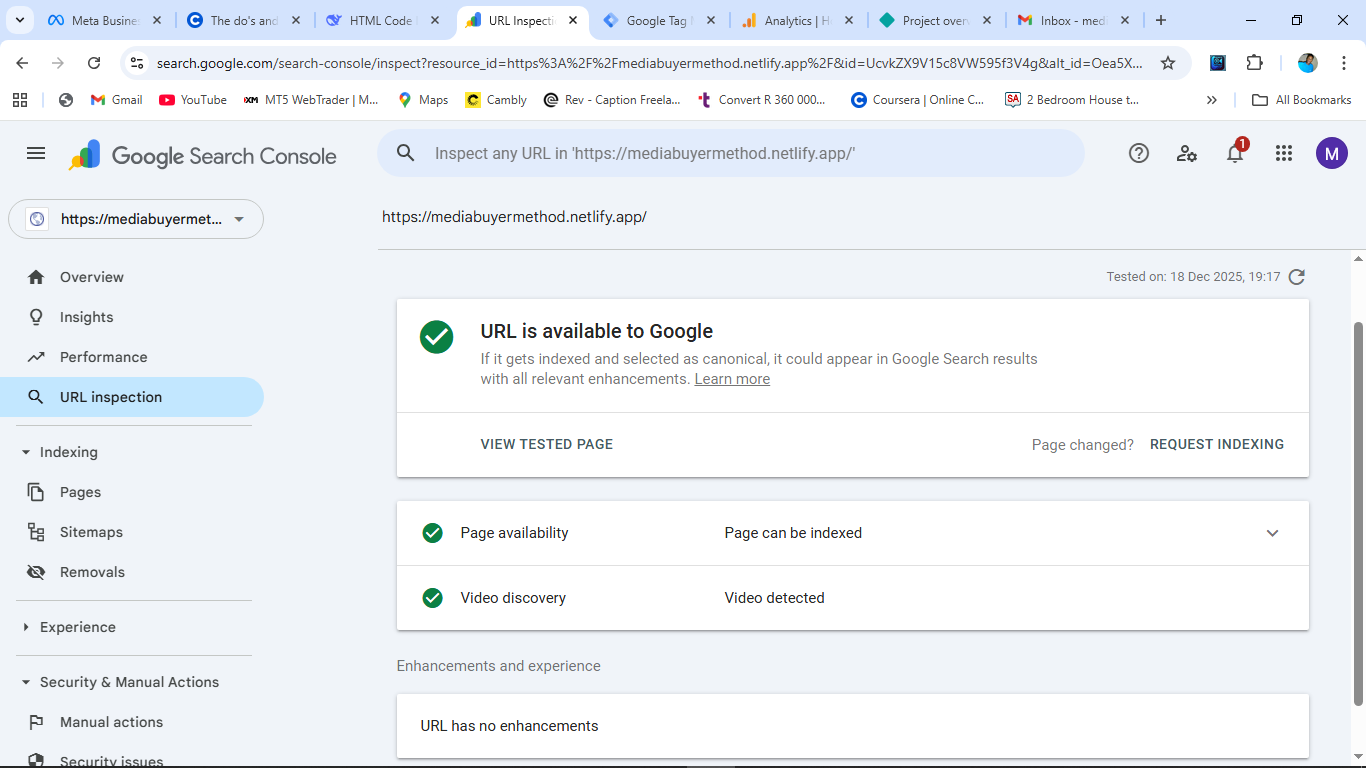The image size is (1366, 768).
Task: Open the property selector dropdown
Action: (x=136, y=219)
